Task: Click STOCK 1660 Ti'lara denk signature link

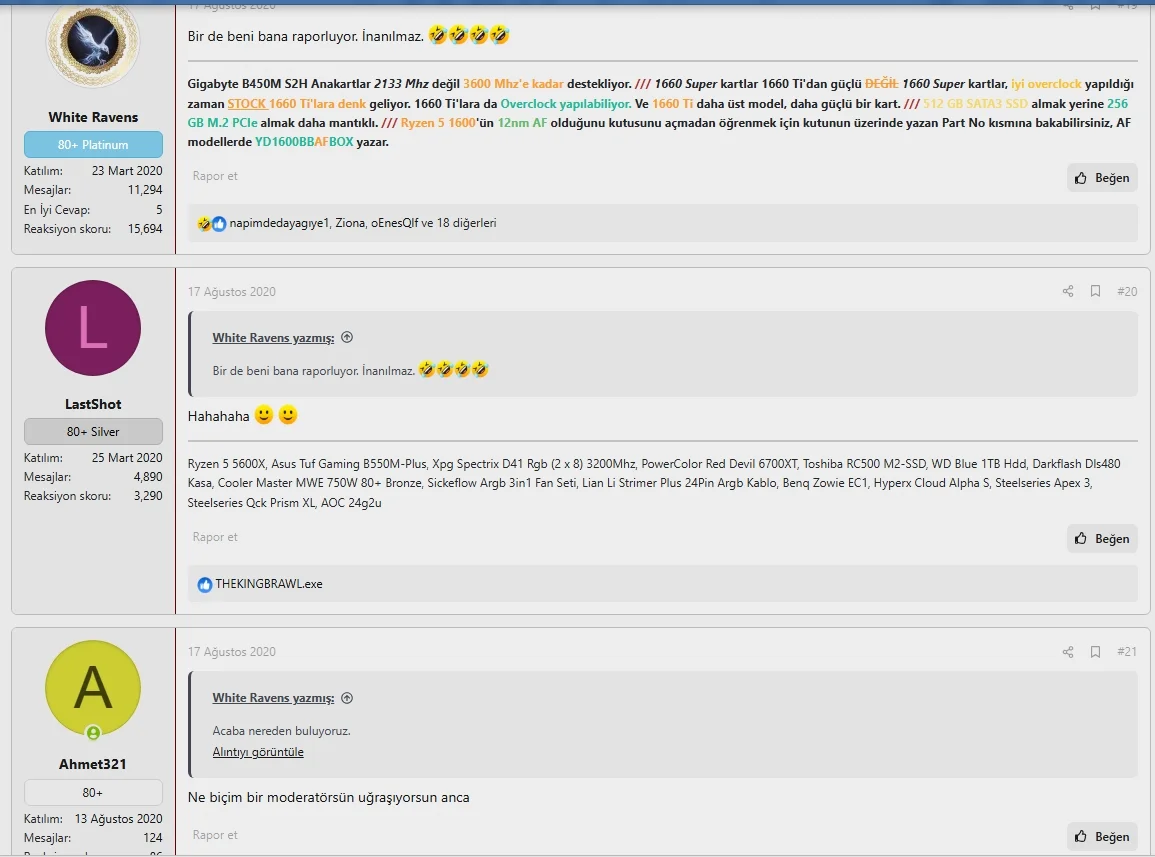Action: point(296,104)
